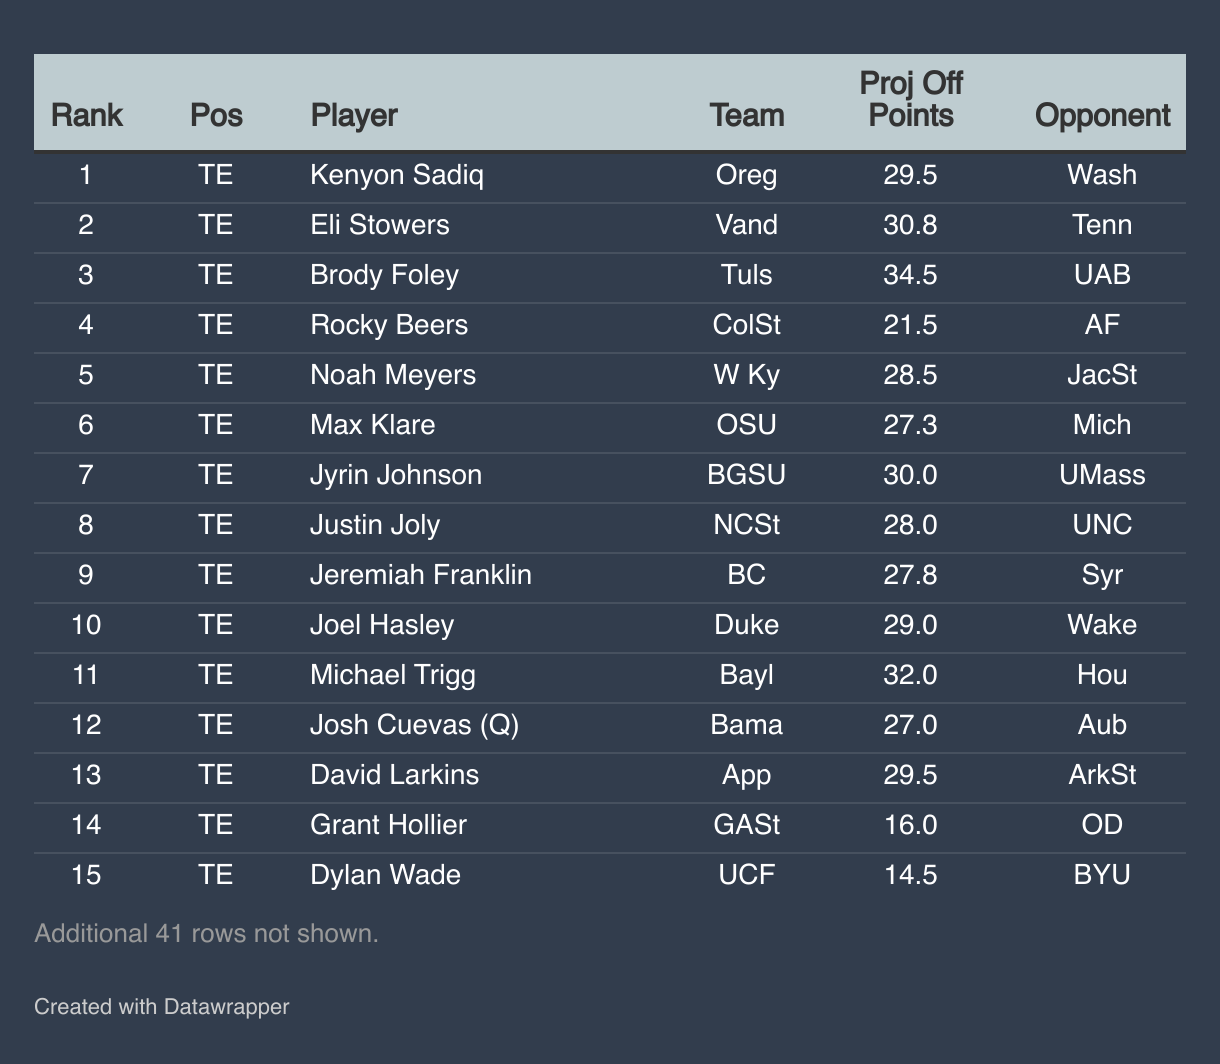This screenshot has height=1064, width=1220.
Task: Sort table by the Rank column header
Action: [86, 115]
